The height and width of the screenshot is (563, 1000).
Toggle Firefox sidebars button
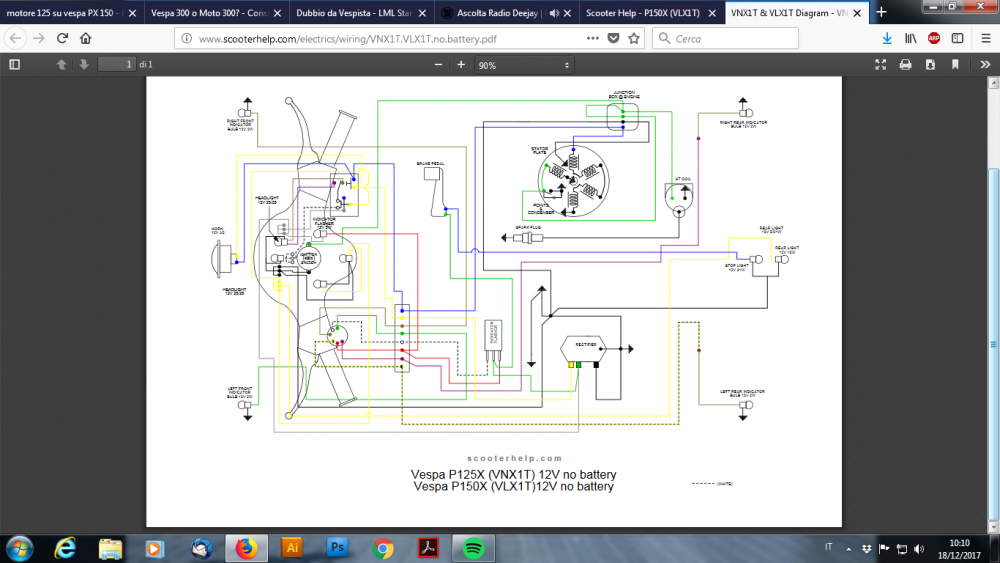tap(958, 38)
